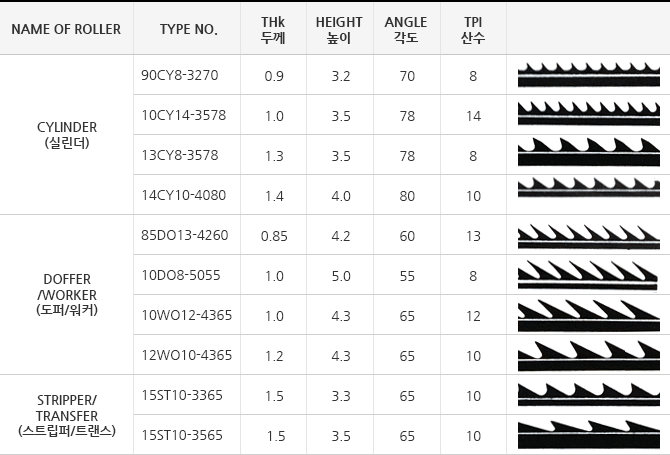Click the THk 두께 column header

pos(273,29)
